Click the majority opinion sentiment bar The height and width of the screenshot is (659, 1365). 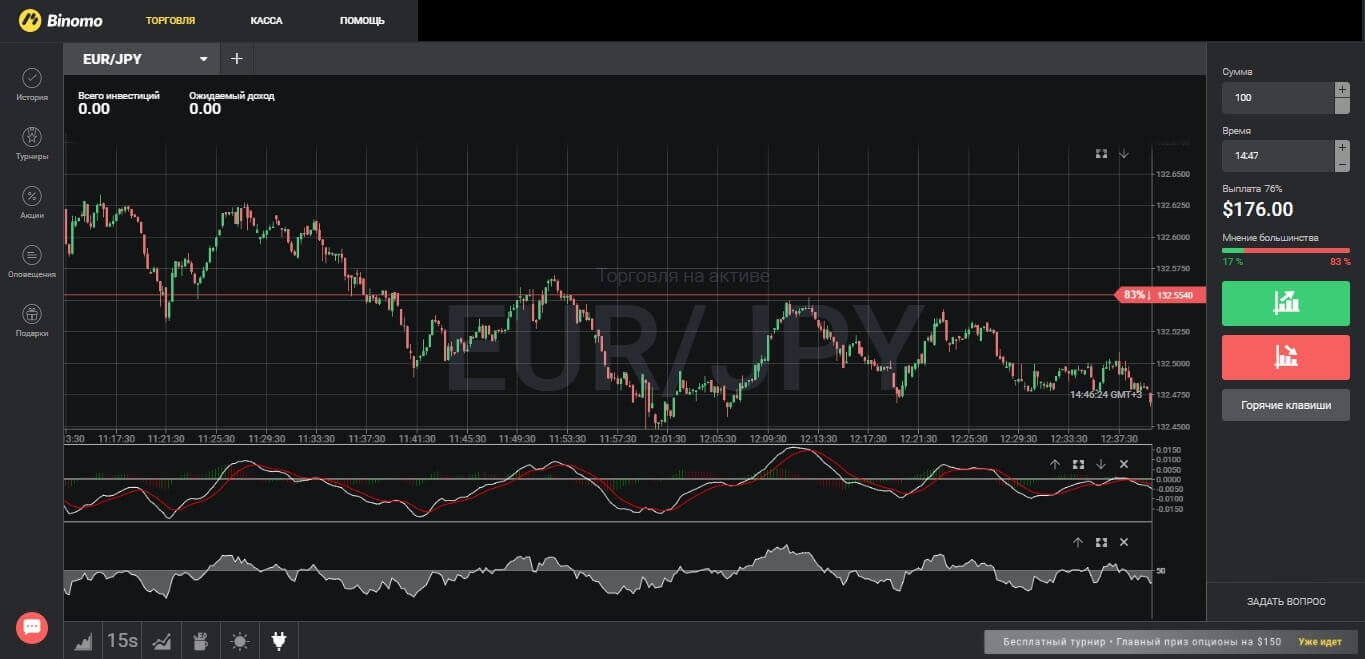pyautogui.click(x=1285, y=250)
